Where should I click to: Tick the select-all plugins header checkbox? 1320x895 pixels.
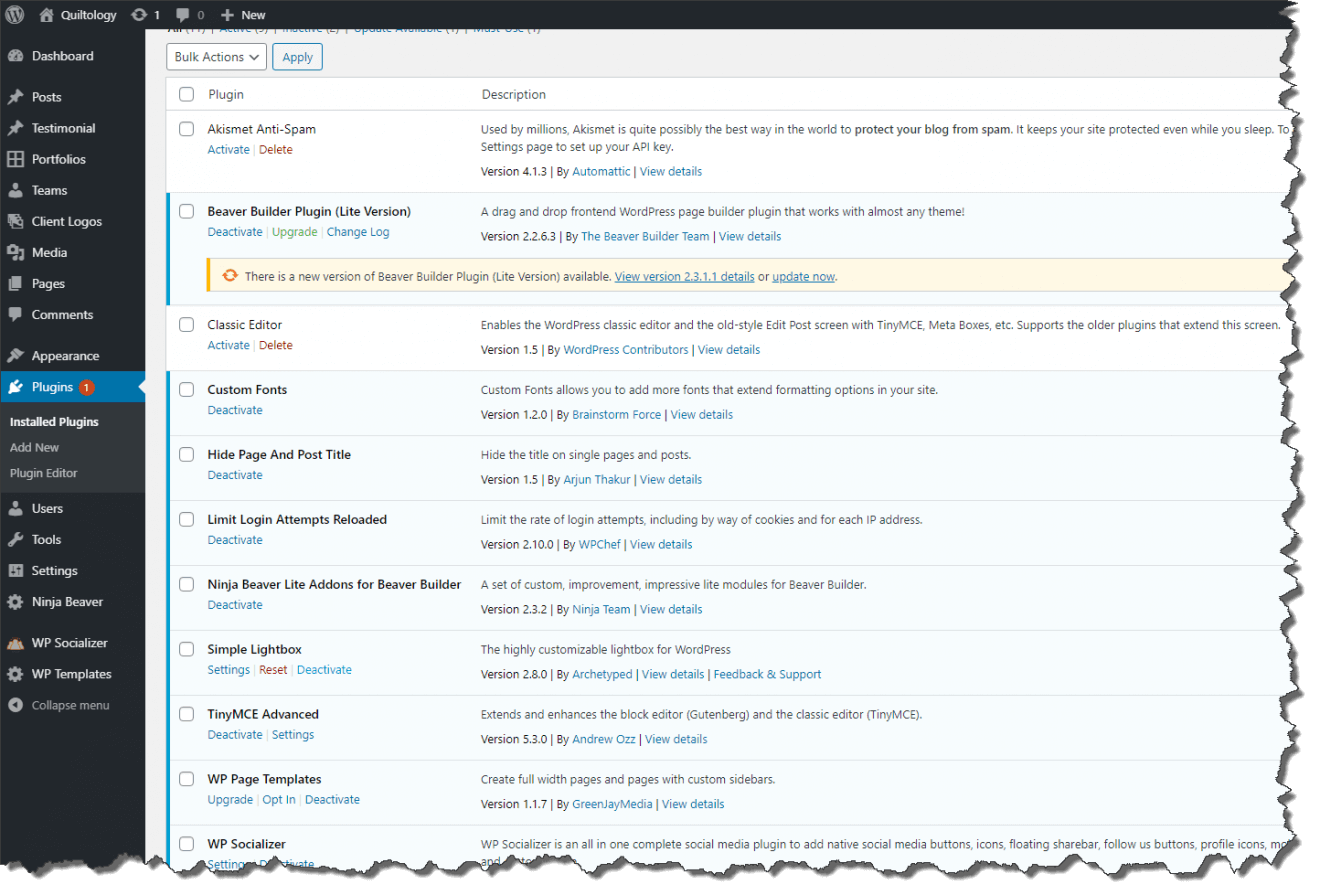[x=186, y=94]
